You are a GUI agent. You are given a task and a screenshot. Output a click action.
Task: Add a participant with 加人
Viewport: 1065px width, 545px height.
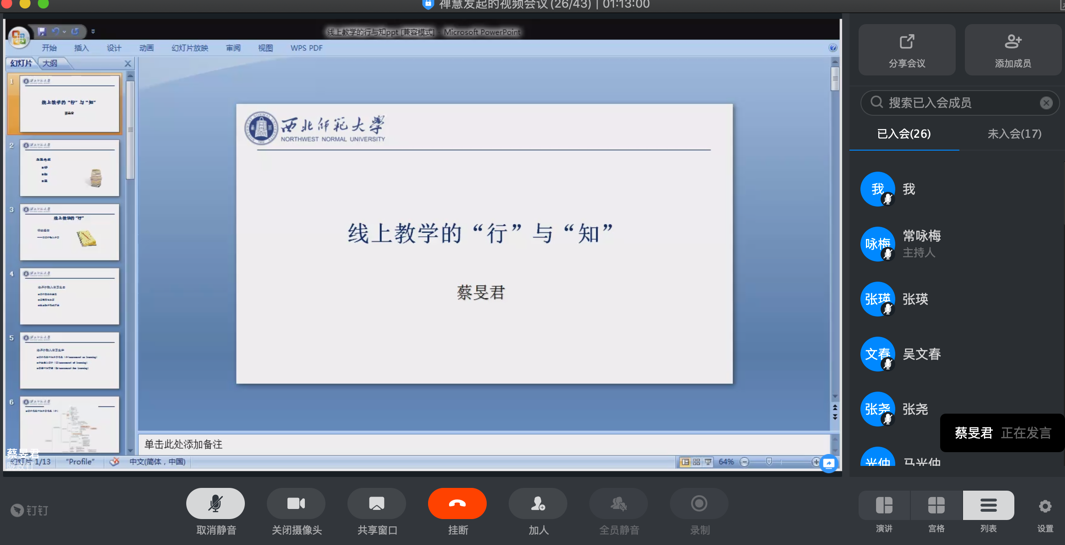coord(538,504)
